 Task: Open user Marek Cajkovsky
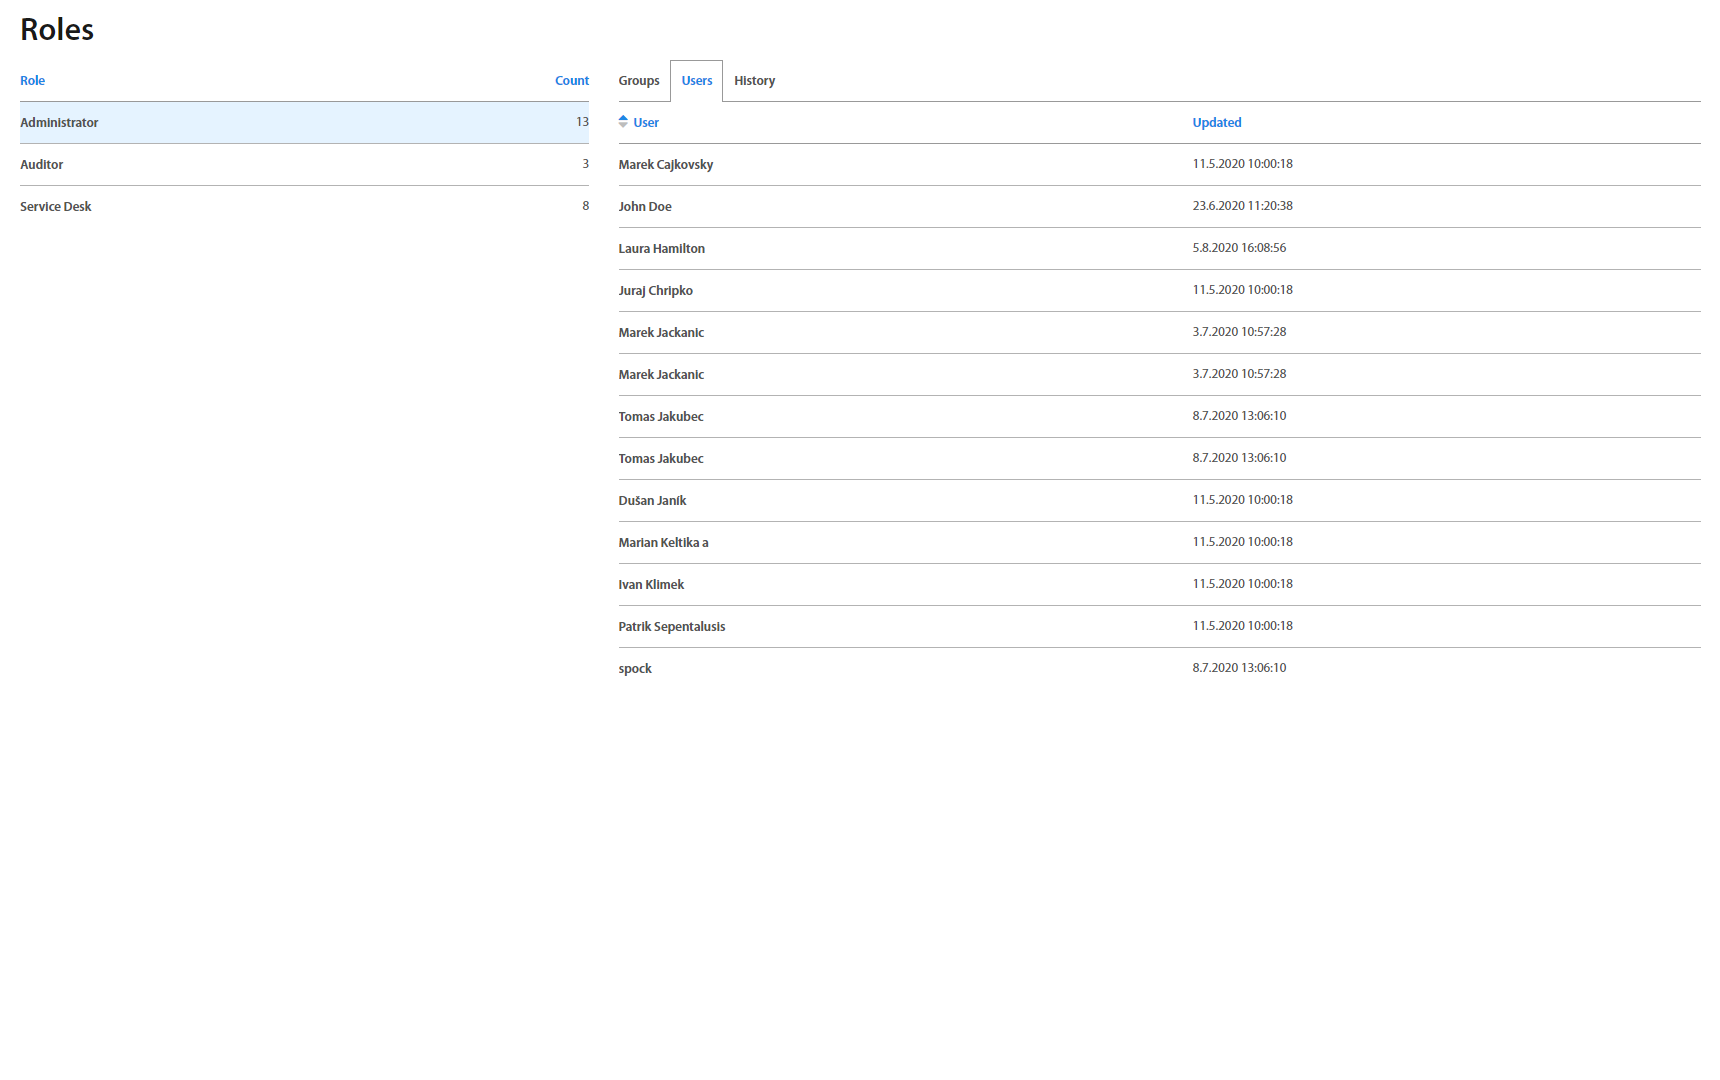click(665, 165)
